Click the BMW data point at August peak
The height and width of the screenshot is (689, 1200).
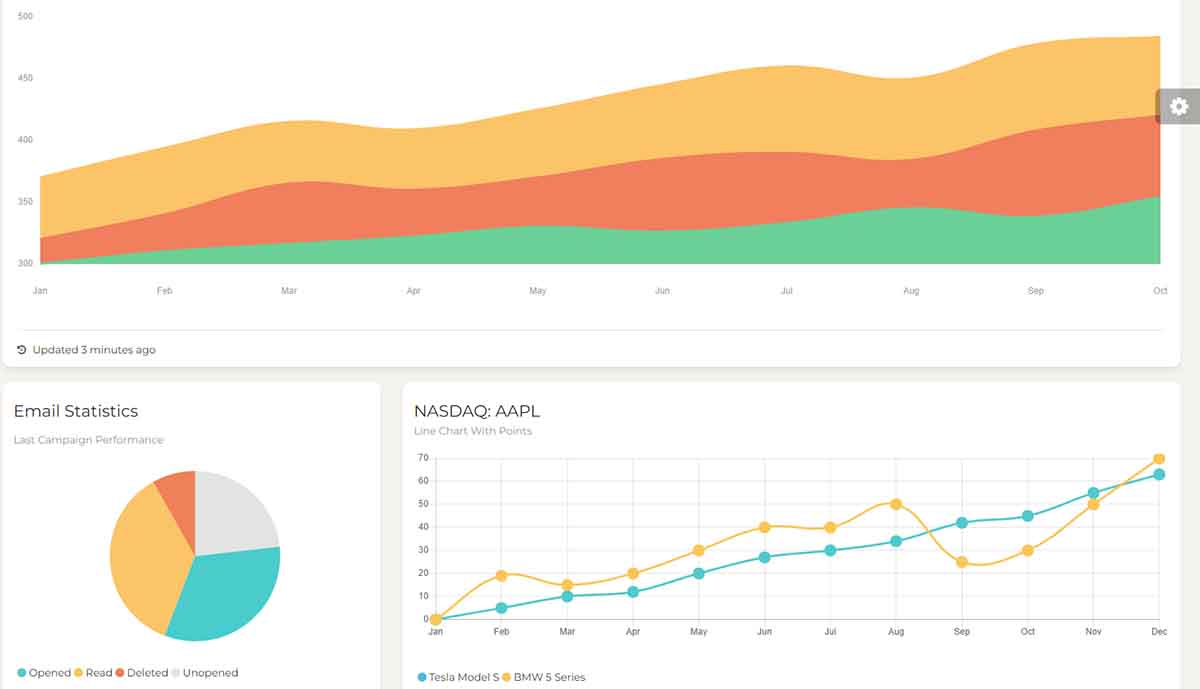point(897,504)
